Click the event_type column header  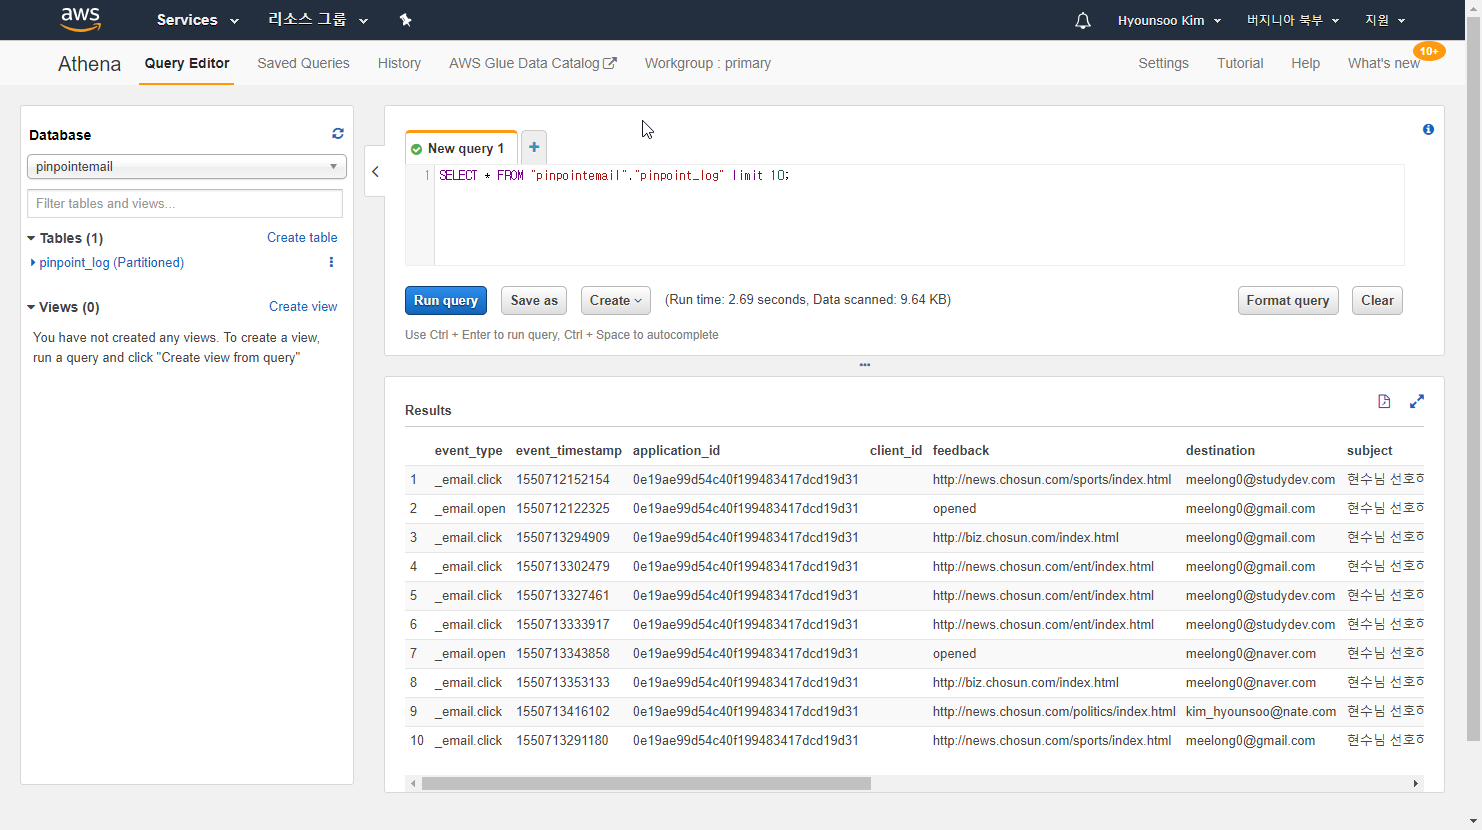(469, 450)
